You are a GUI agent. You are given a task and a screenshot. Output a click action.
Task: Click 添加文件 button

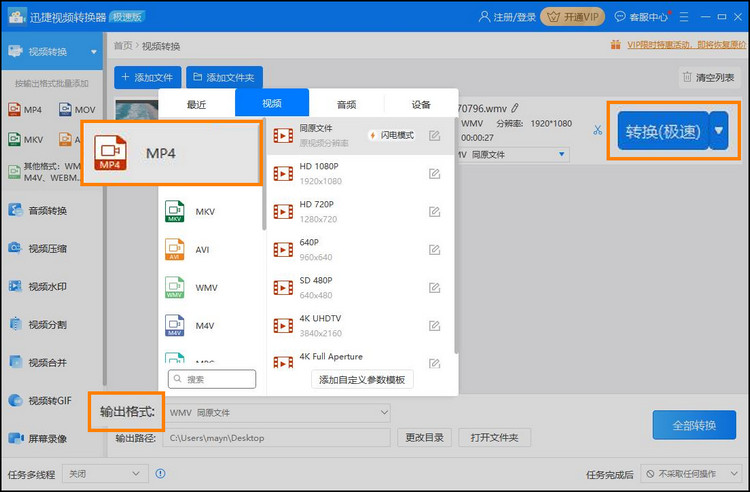147,77
